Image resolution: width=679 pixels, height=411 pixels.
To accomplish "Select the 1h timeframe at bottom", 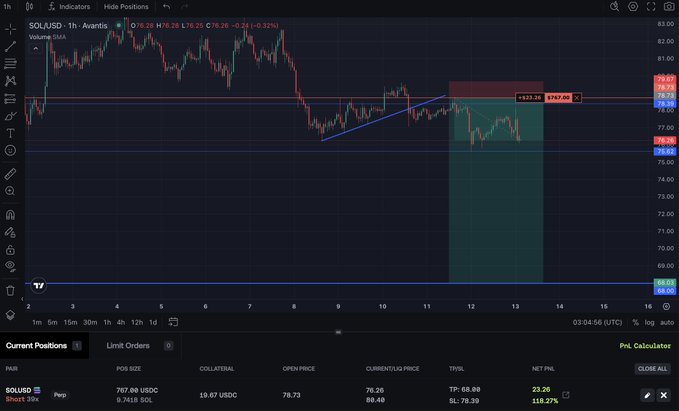I will pyautogui.click(x=107, y=322).
